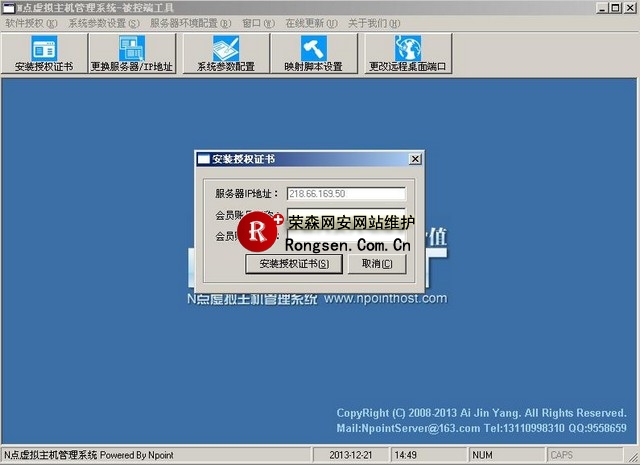Open the 软件授权(R) menu
Image resolution: width=640 pixels, height=465 pixels.
click(31, 22)
